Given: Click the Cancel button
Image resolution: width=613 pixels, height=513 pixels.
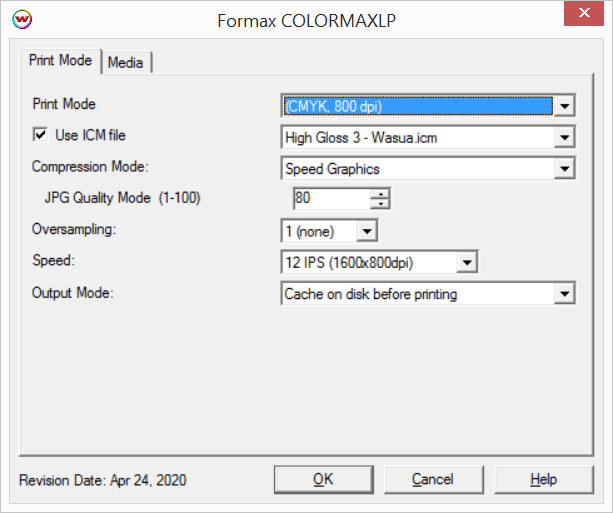Looking at the screenshot, I should click(433, 479).
